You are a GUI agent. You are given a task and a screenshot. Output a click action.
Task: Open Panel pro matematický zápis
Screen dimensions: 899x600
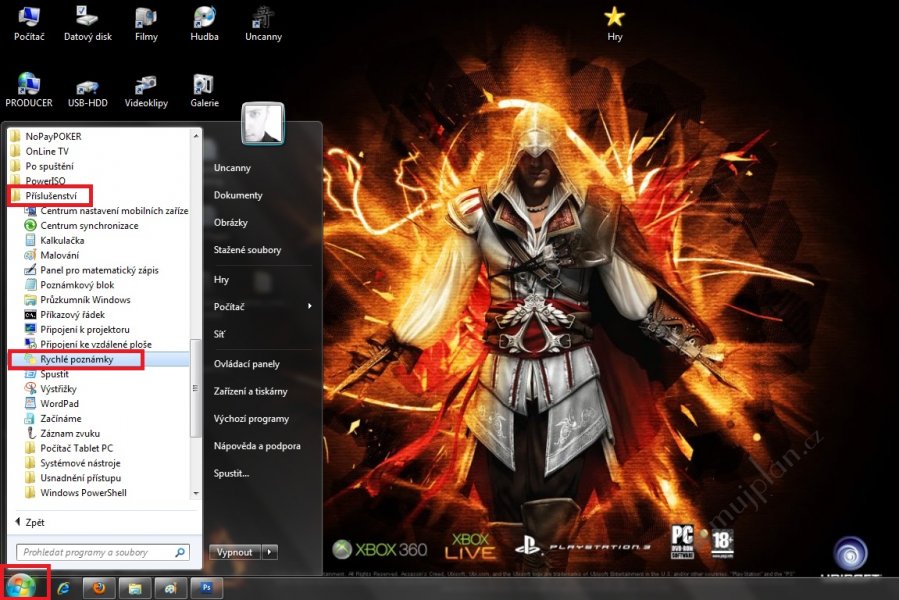(99, 270)
